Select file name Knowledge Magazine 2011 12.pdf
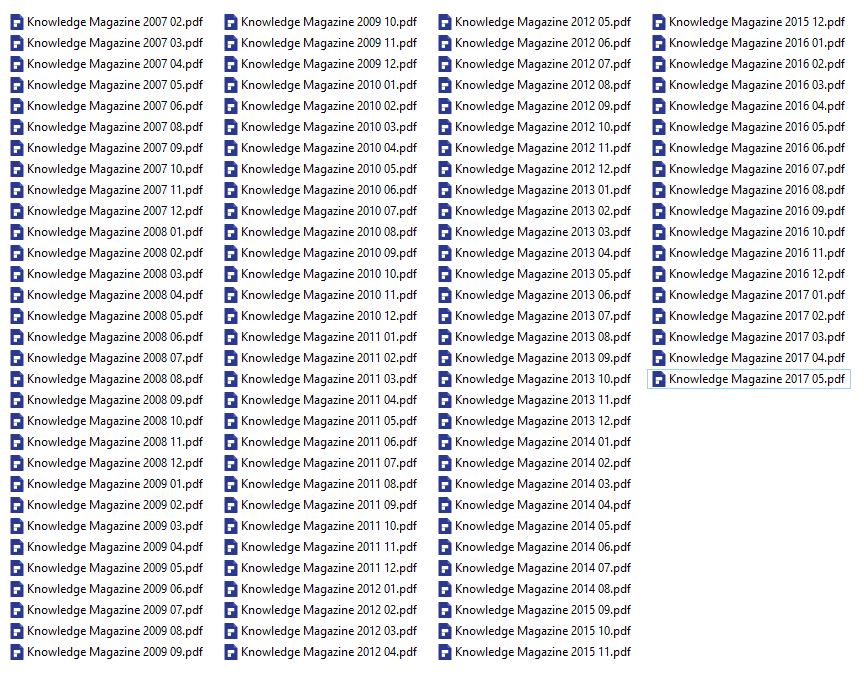864x678 pixels. pos(328,568)
